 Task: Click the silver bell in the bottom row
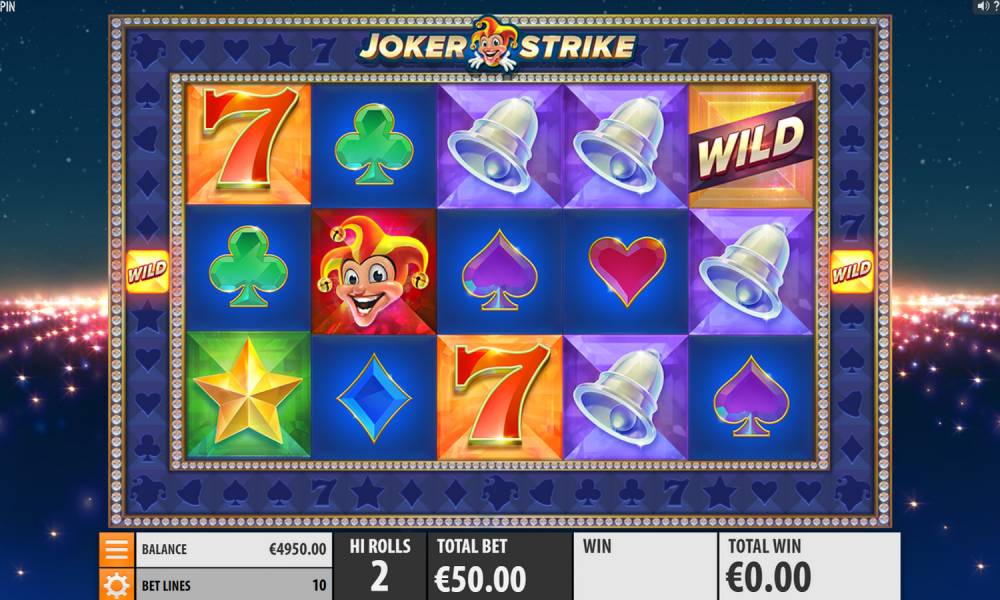tap(626, 397)
